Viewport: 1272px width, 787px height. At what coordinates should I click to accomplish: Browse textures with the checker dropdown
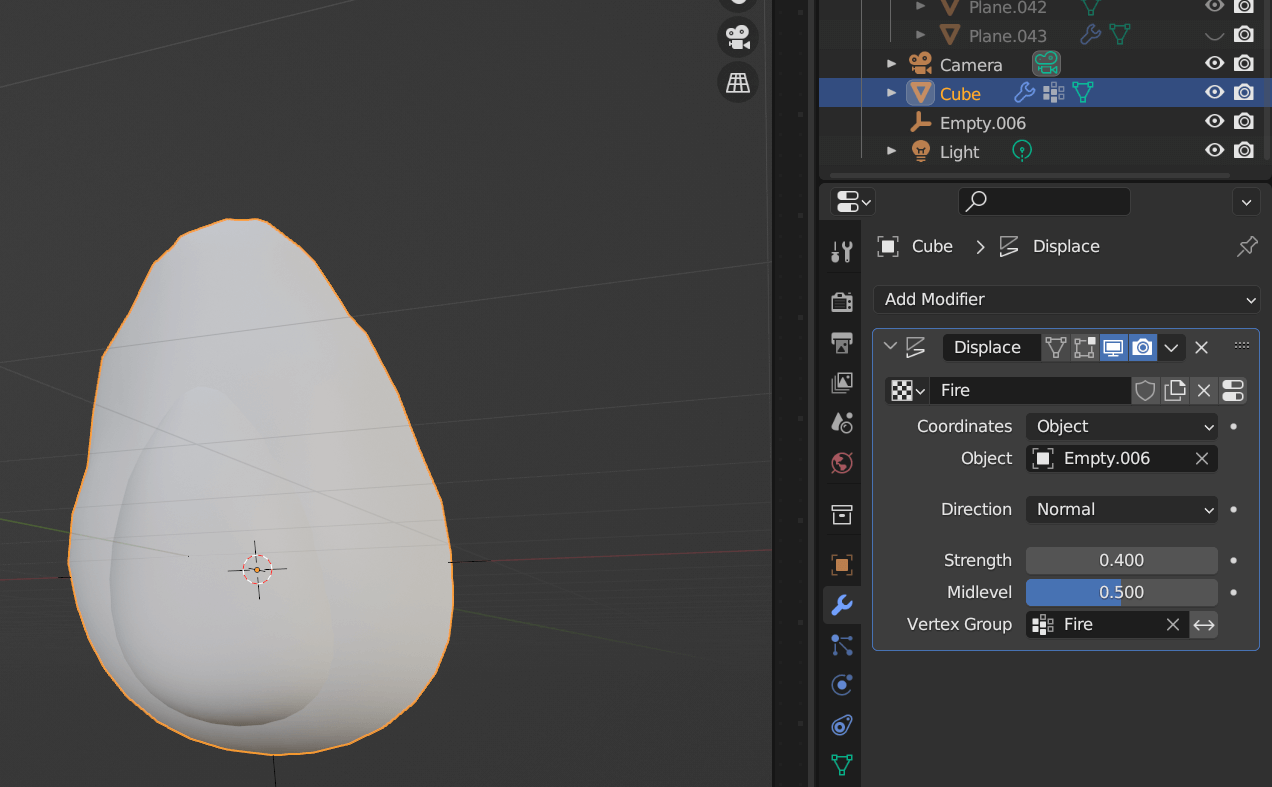click(907, 390)
